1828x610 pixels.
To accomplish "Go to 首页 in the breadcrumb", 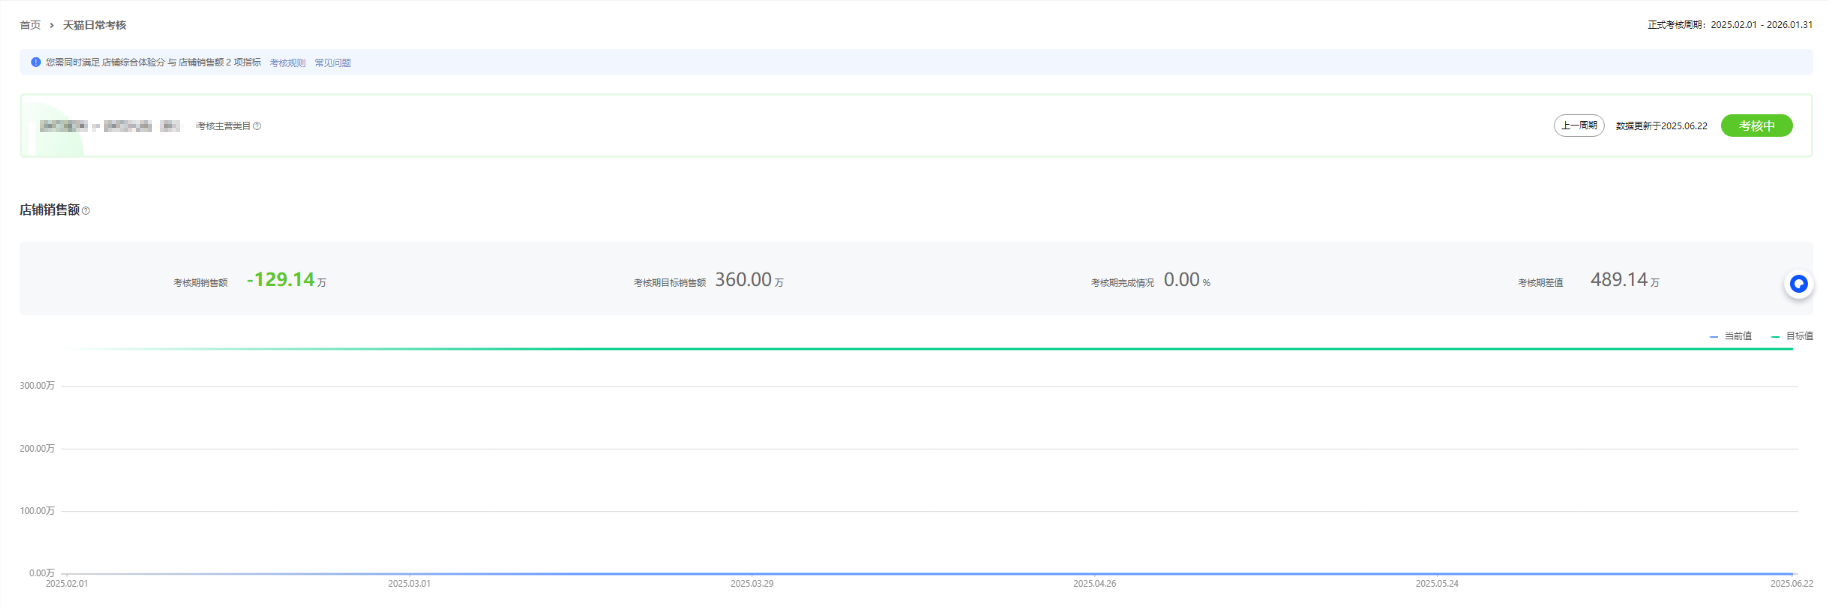I will 30,25.
